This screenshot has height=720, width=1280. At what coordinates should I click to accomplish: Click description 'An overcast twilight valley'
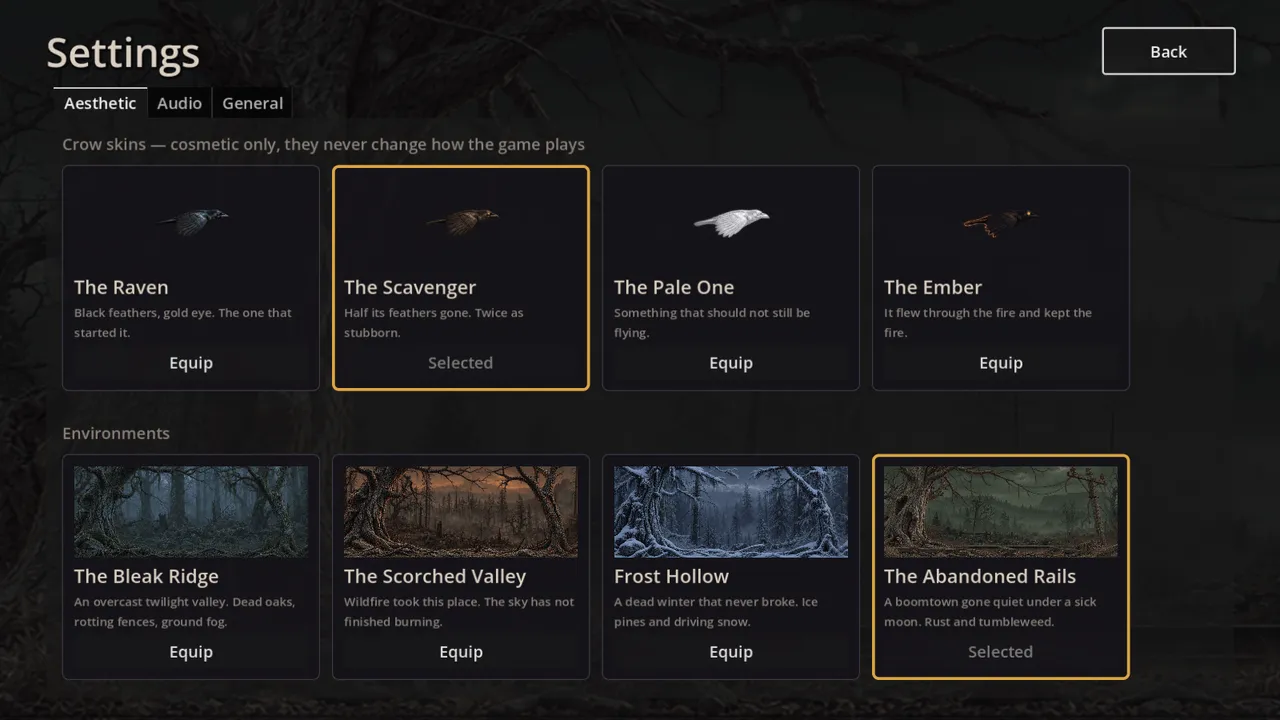184,611
